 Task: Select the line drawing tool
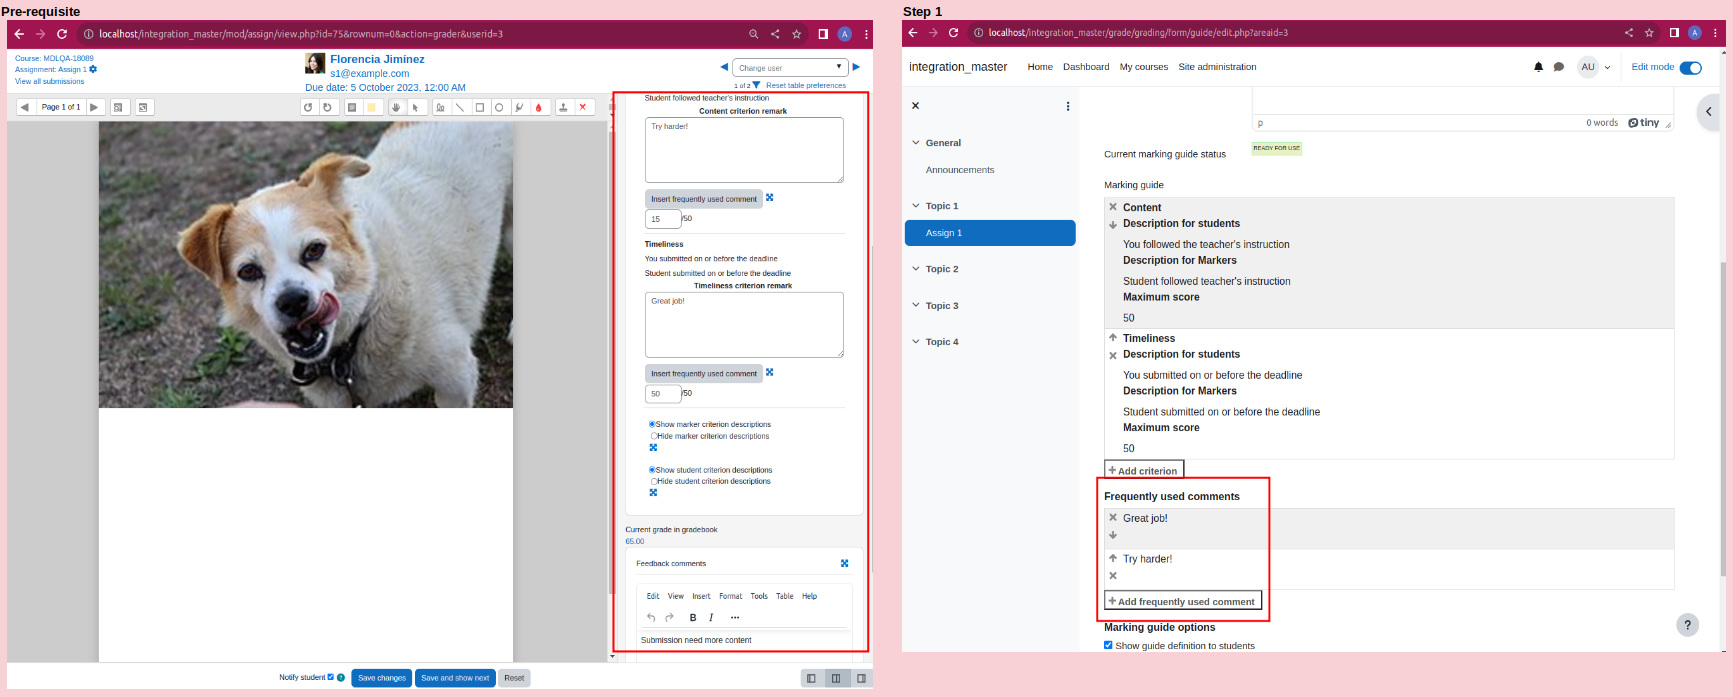pos(460,107)
